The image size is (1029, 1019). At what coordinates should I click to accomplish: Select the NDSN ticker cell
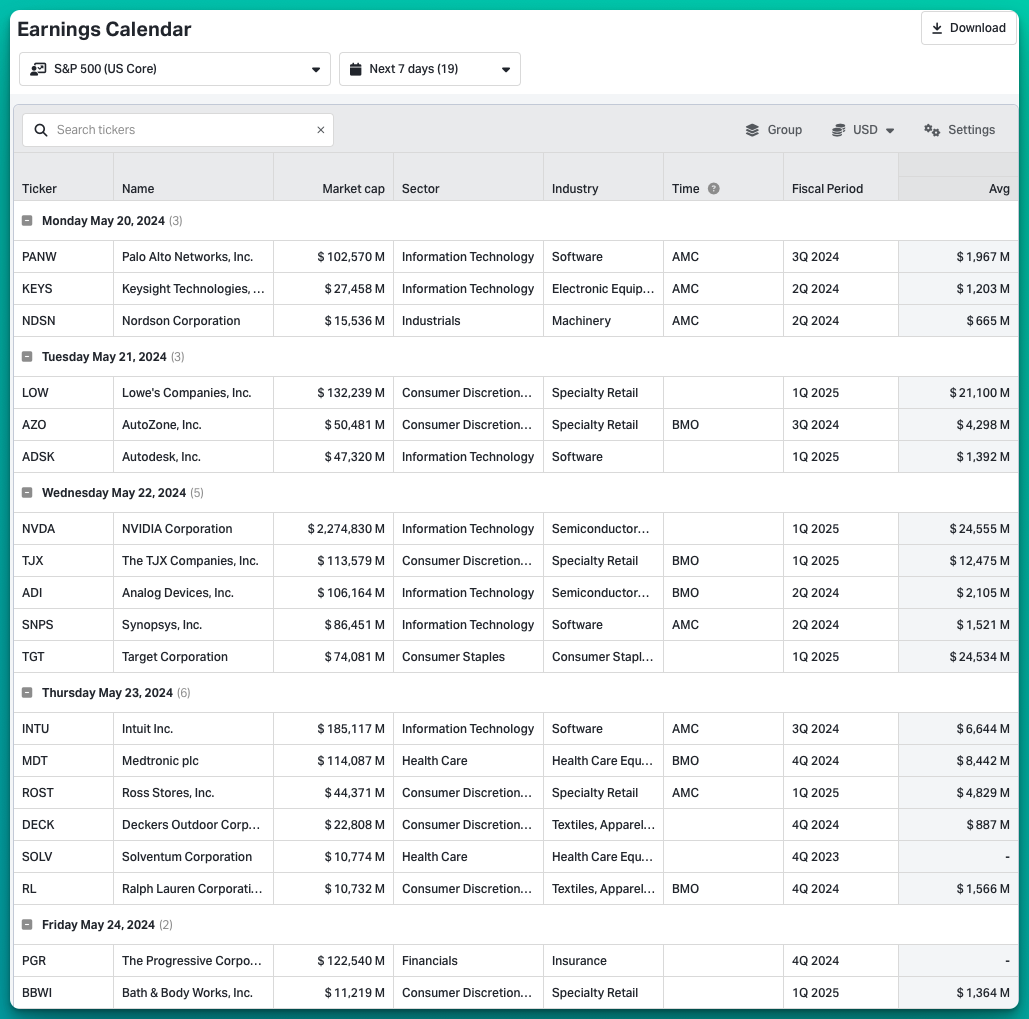[x=64, y=321]
